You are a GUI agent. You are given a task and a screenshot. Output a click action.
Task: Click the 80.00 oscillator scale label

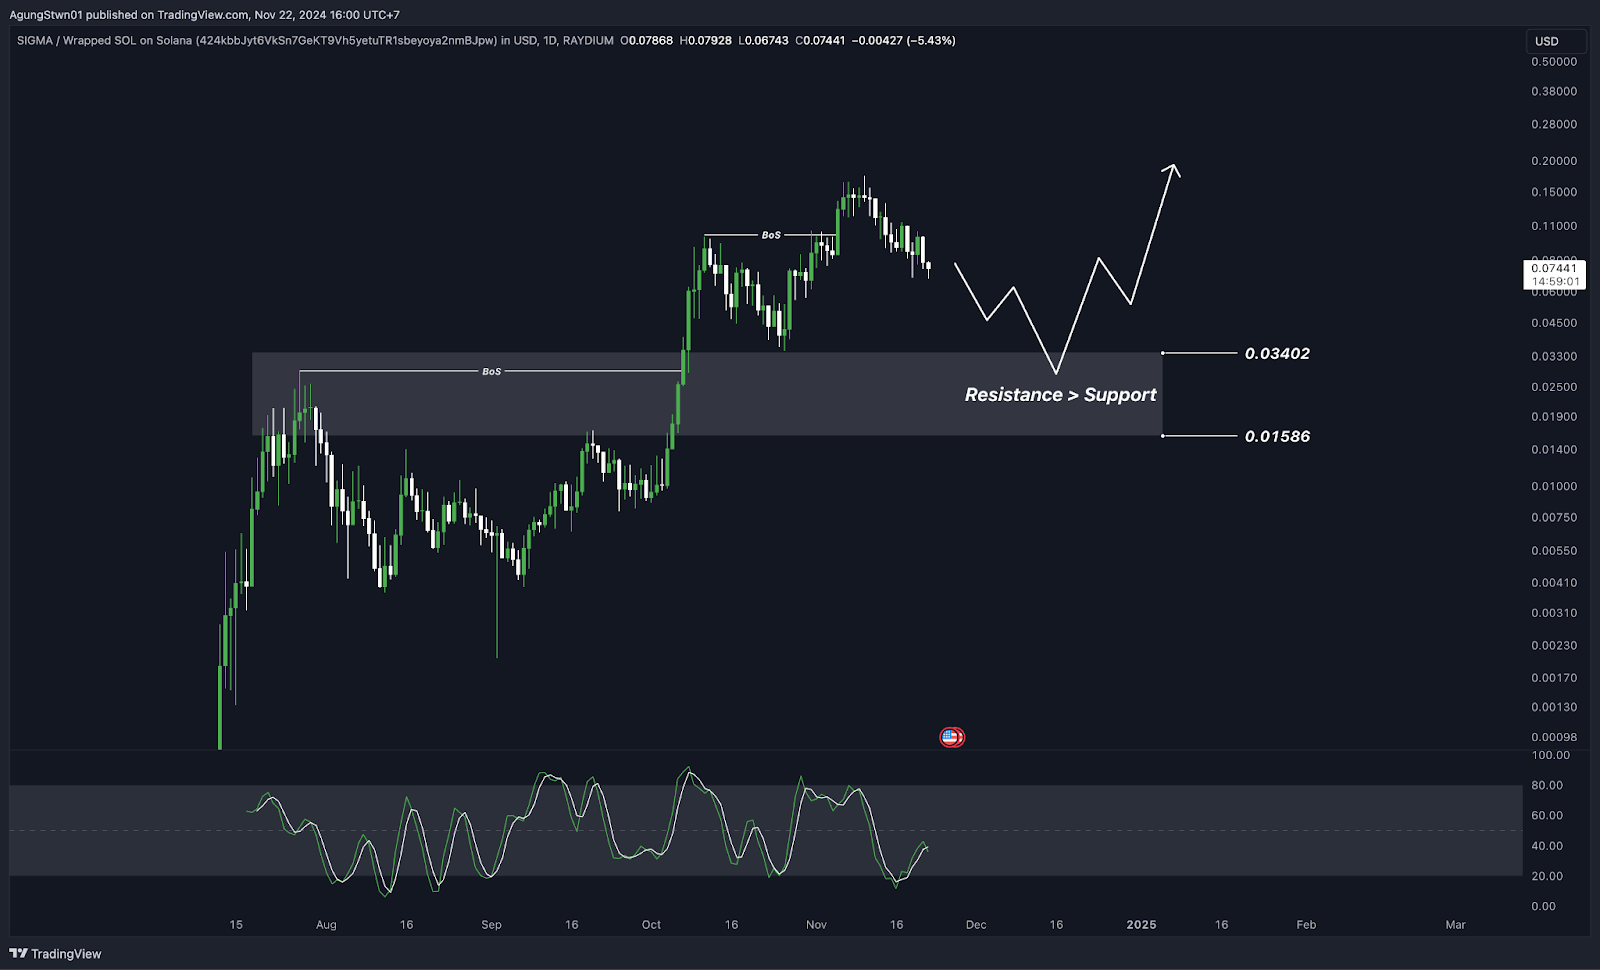pos(1547,786)
